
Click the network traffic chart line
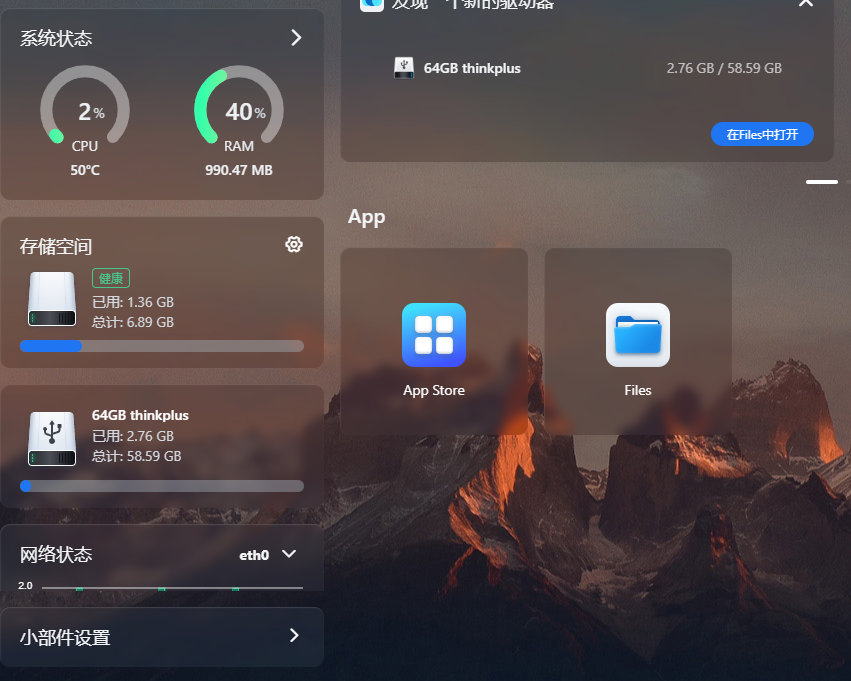172,588
